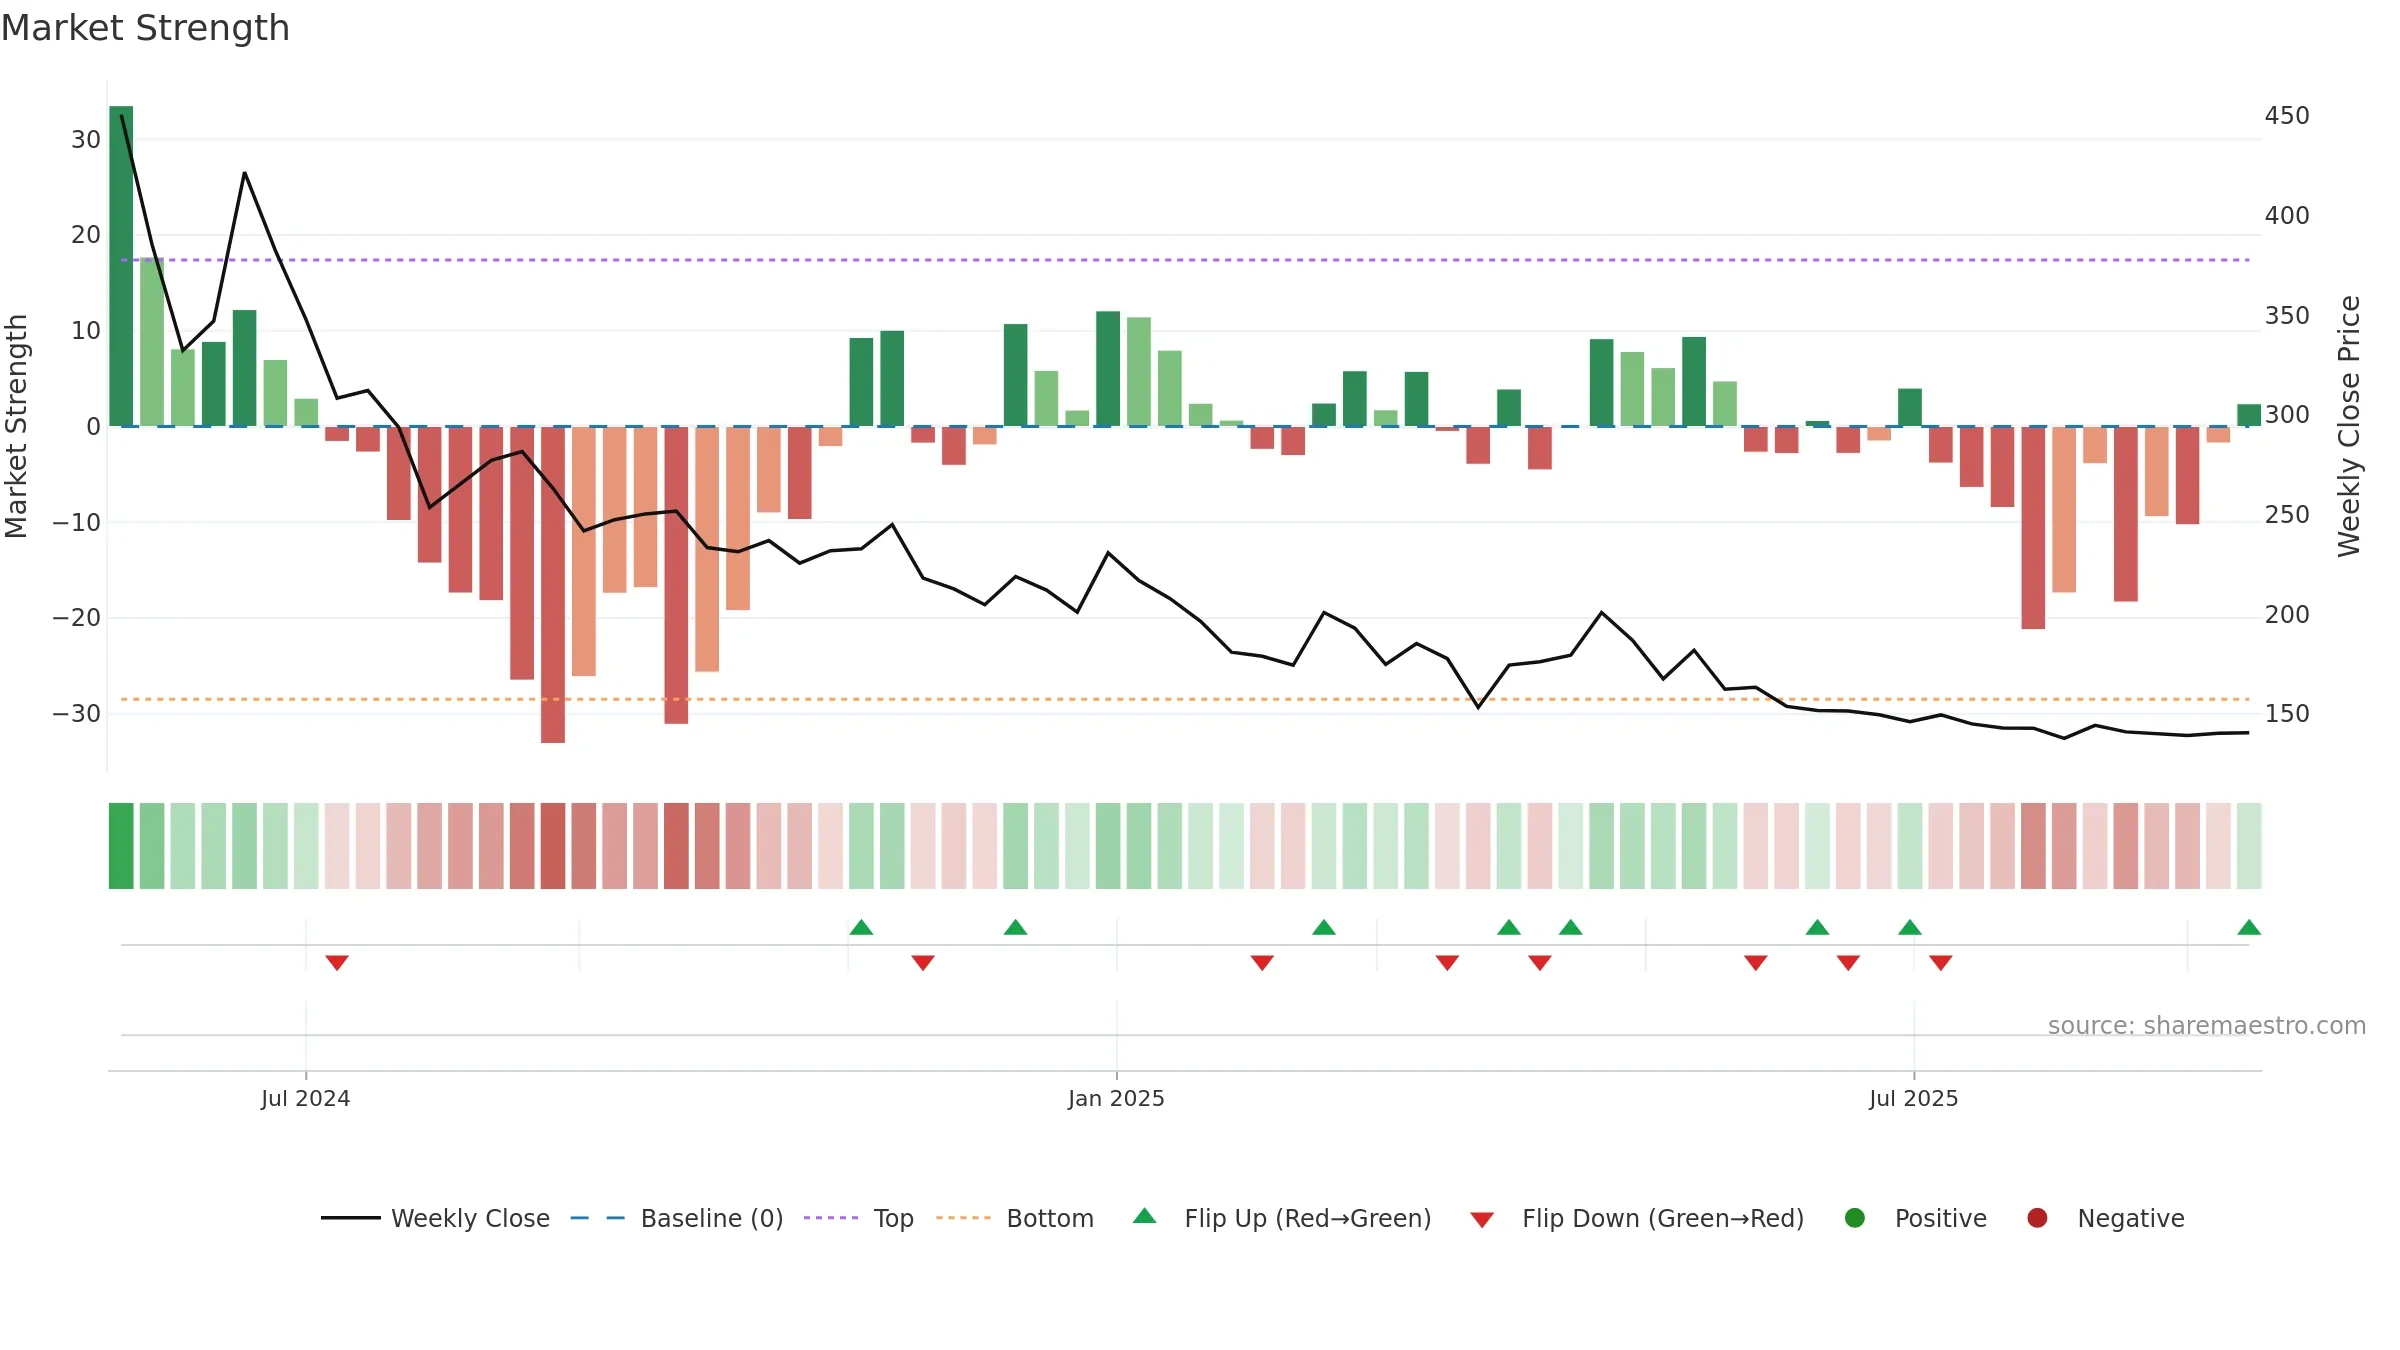This screenshot has width=2400, height=1350.
Task: Click the green Flip Up triangle in the legend
Action: click(x=1145, y=1216)
